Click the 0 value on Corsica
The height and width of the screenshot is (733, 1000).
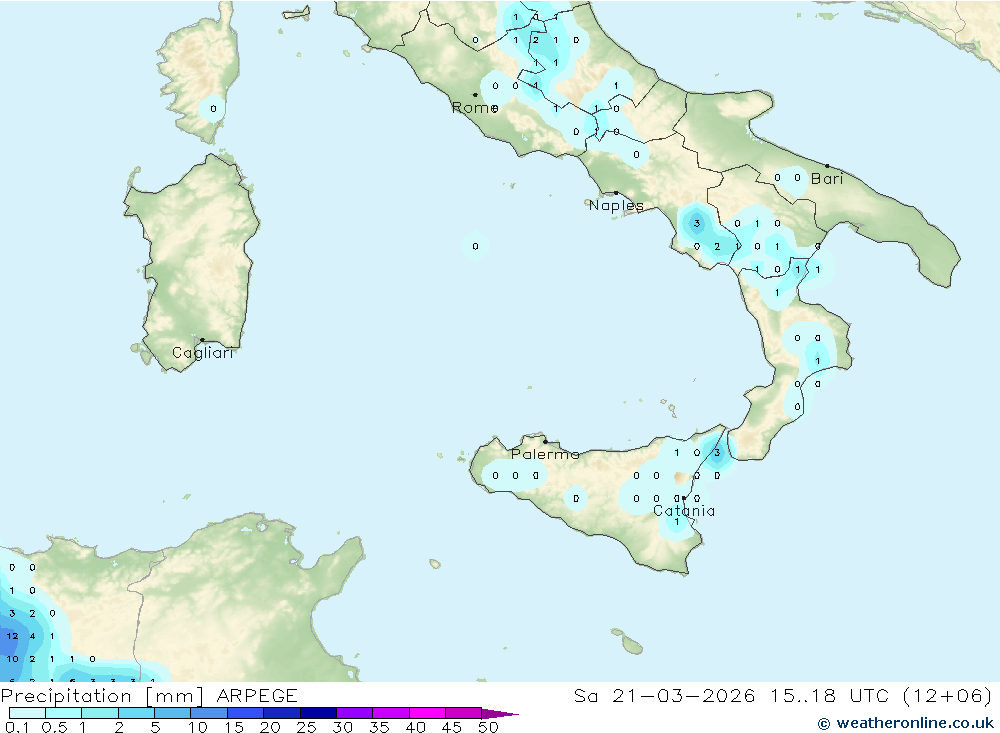click(213, 109)
